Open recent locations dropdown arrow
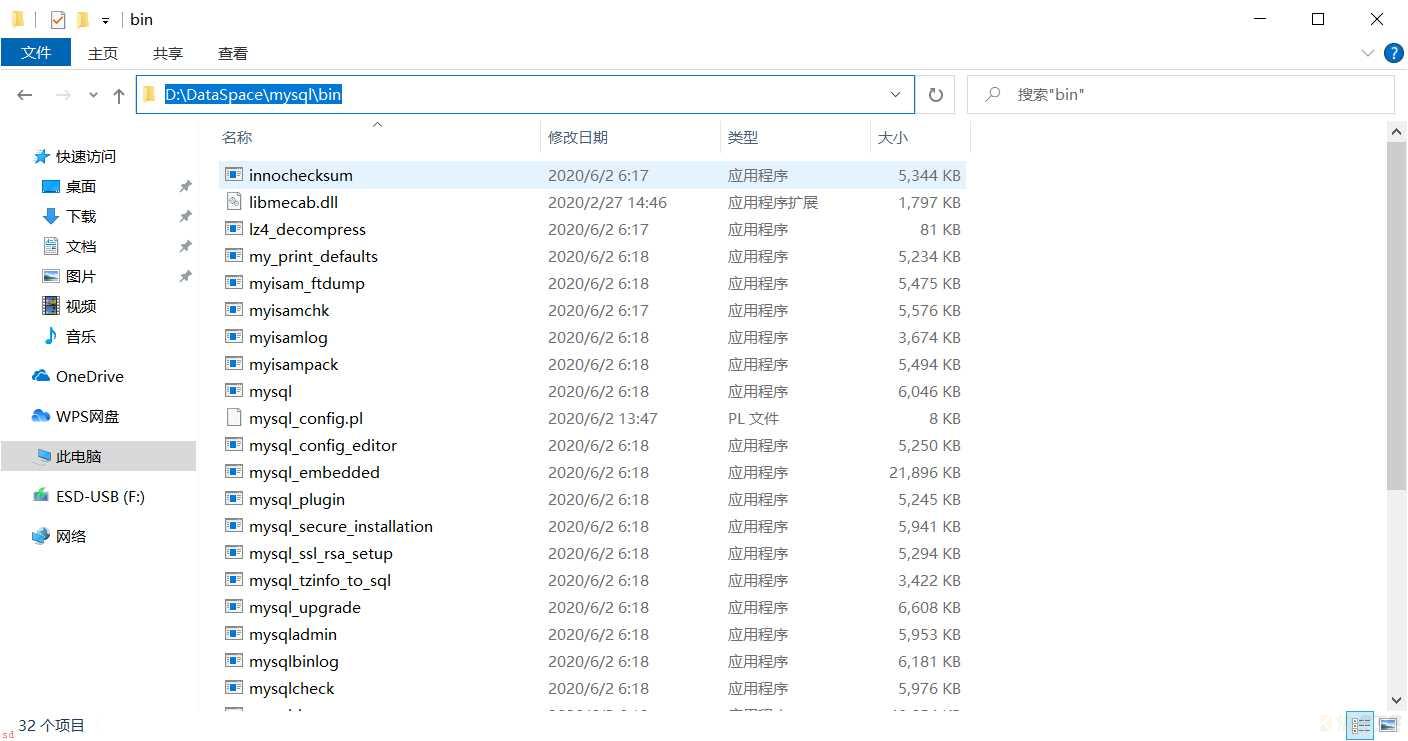 [x=93, y=95]
